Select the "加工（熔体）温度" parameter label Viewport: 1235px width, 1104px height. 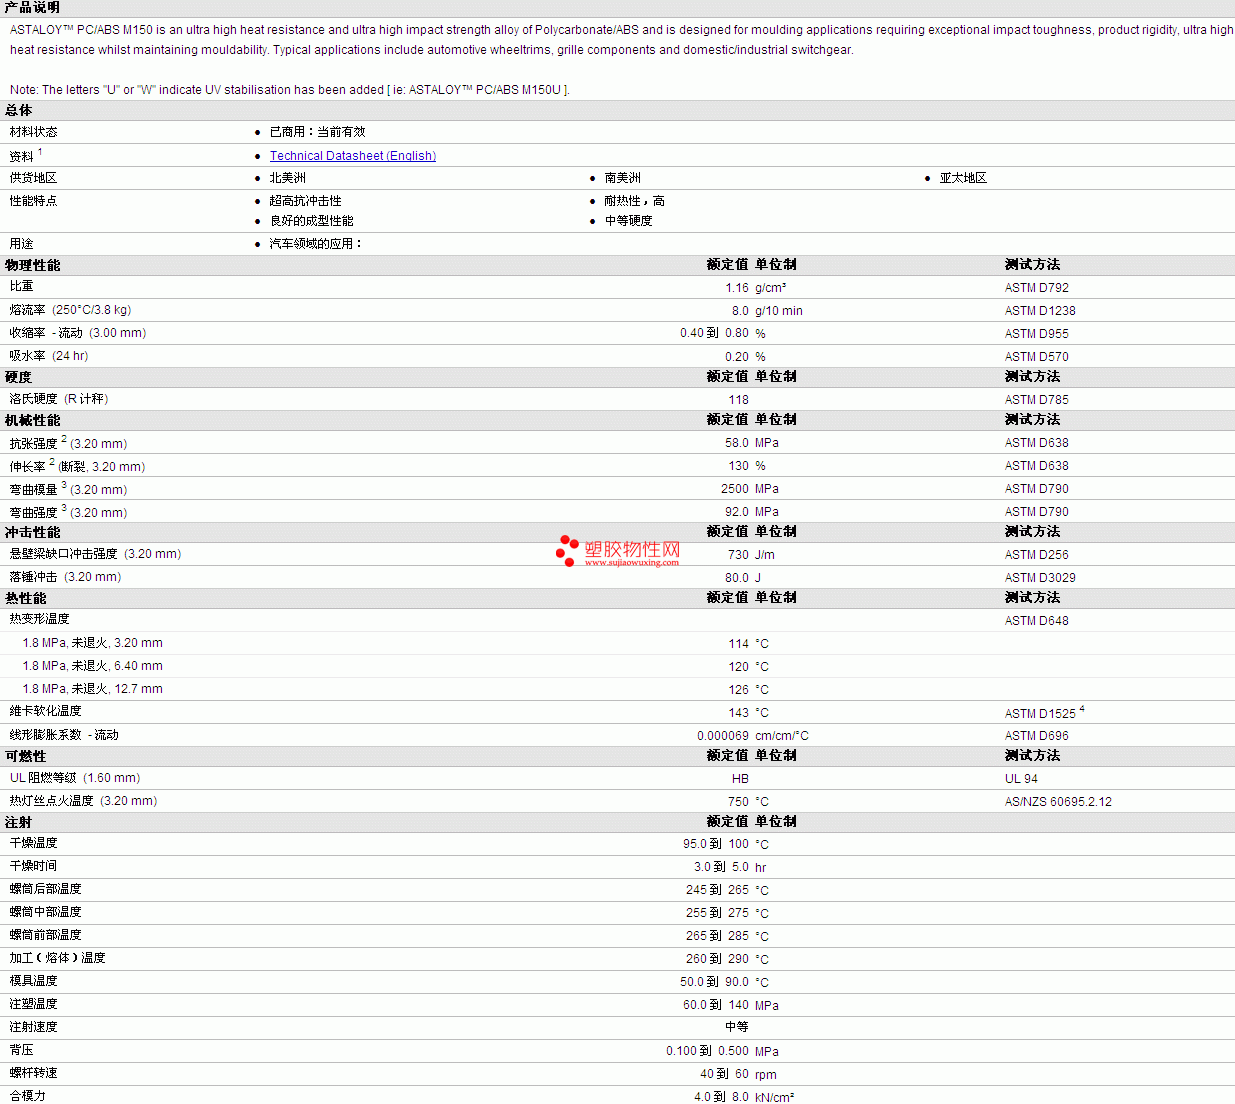point(58,958)
